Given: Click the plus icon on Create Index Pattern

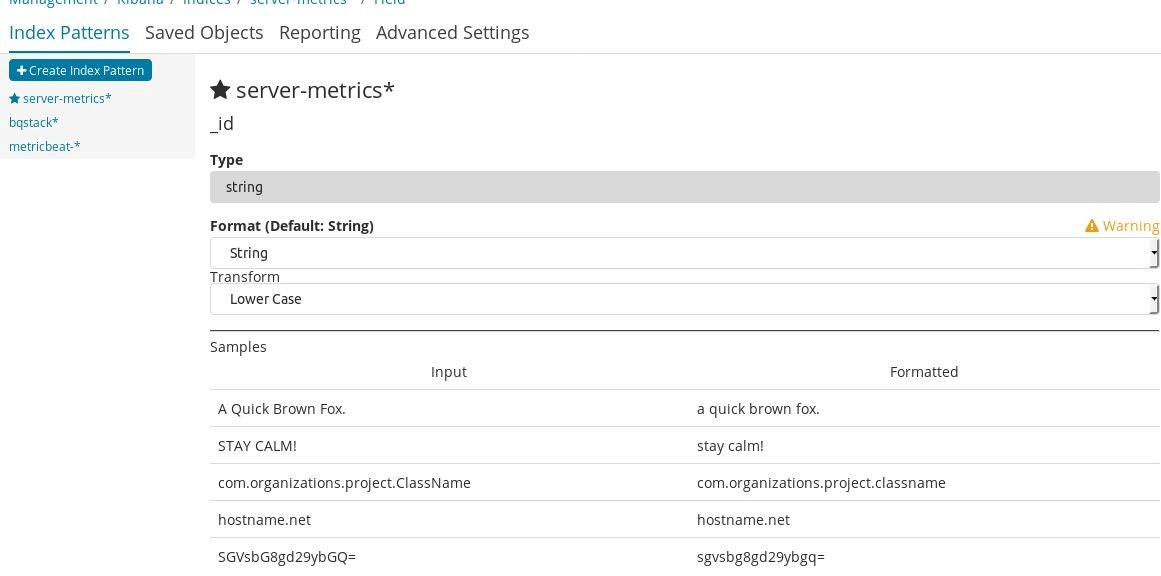Looking at the screenshot, I should pos(21,71).
